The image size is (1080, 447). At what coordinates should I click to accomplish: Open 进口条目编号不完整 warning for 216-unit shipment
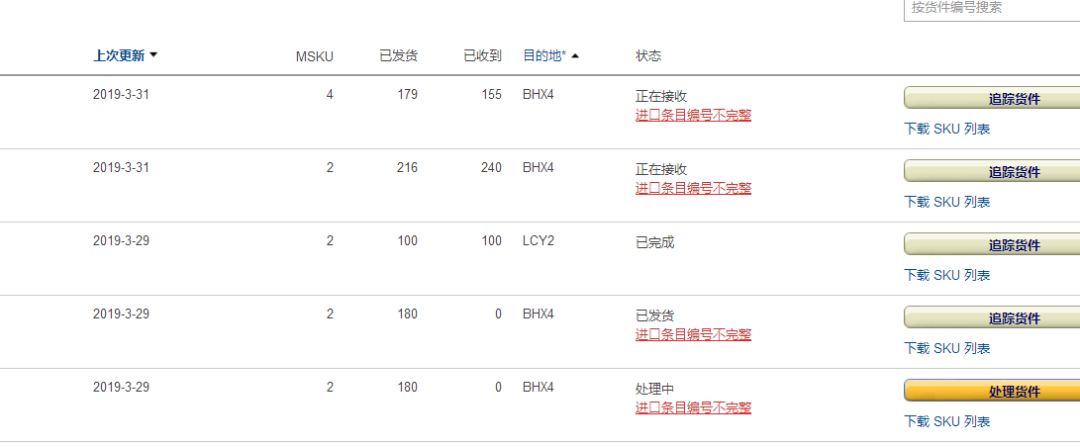coord(693,188)
